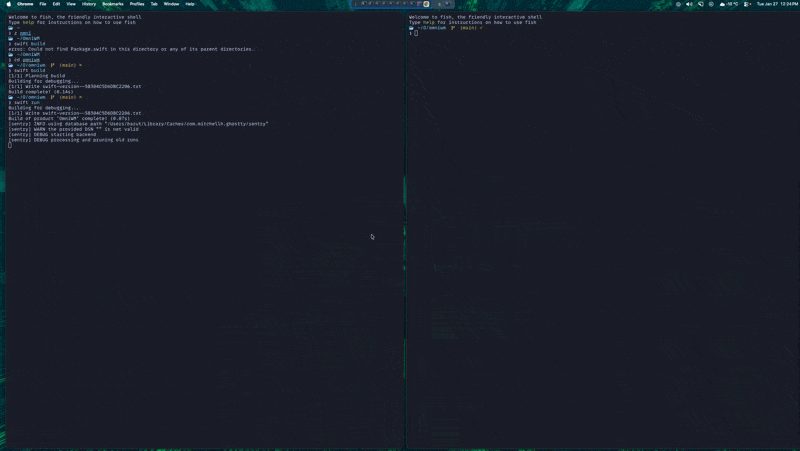
Task: Click the 'swift run' command line
Action: pyautogui.click(x=24, y=103)
